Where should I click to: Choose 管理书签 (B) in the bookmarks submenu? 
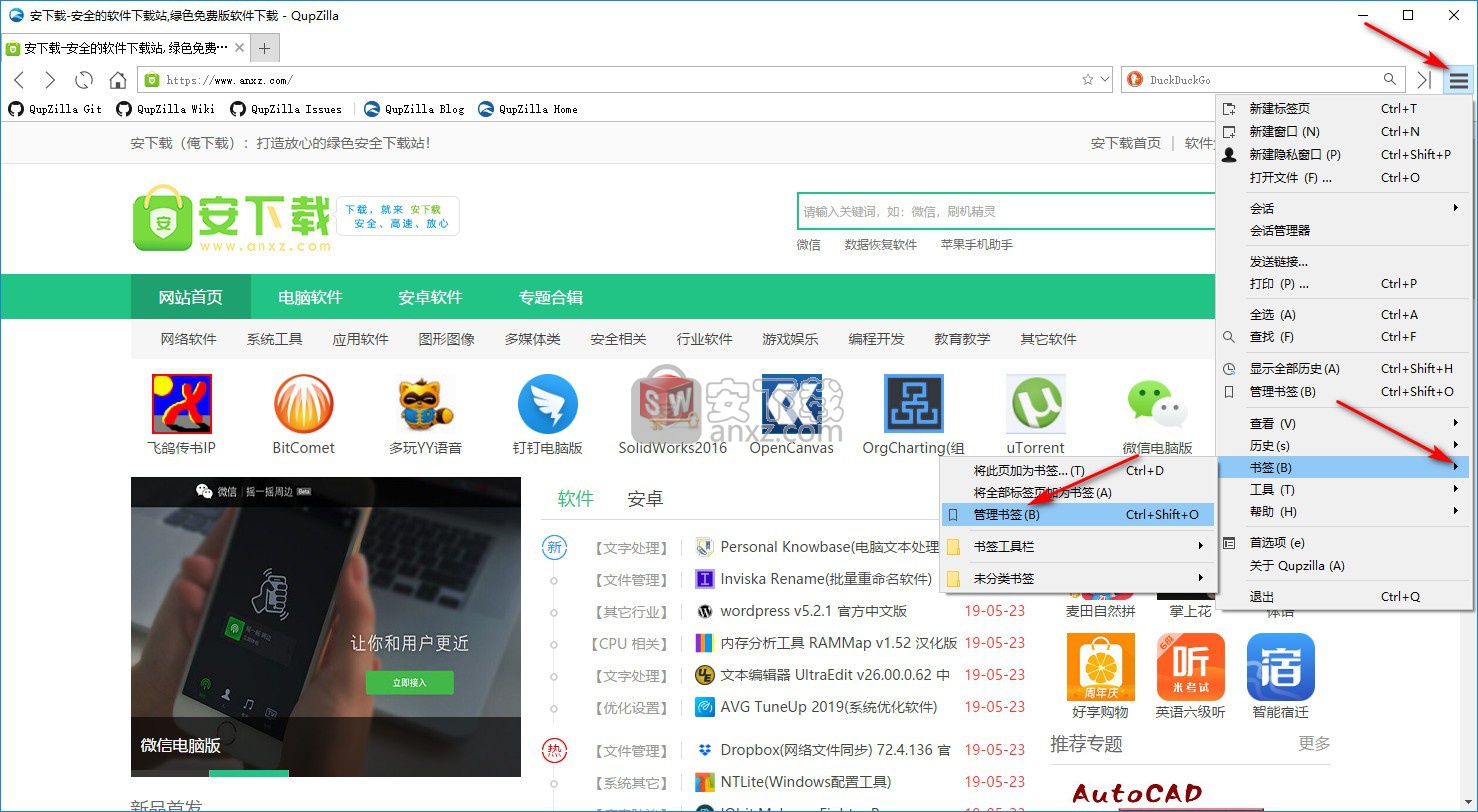click(x=1078, y=515)
